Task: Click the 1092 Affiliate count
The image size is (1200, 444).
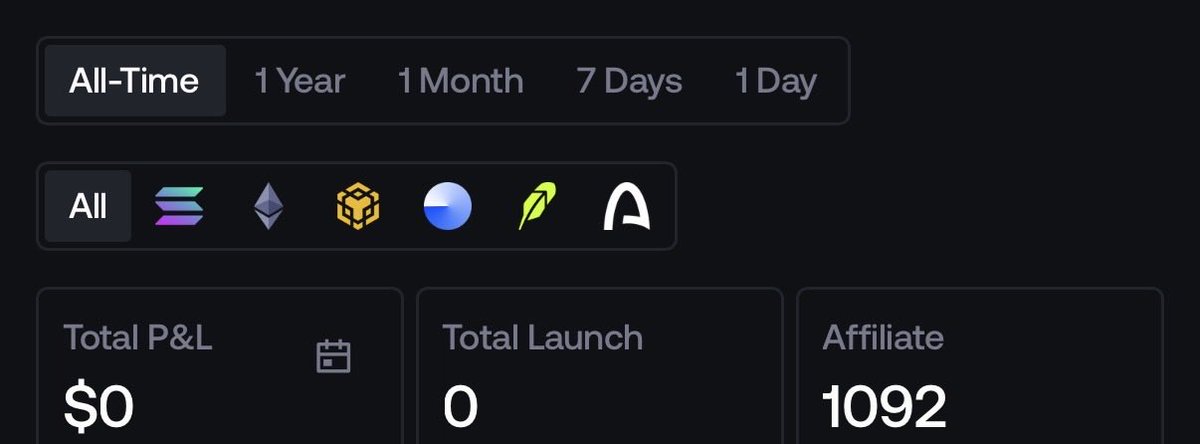Action: pyautogui.click(x=884, y=407)
